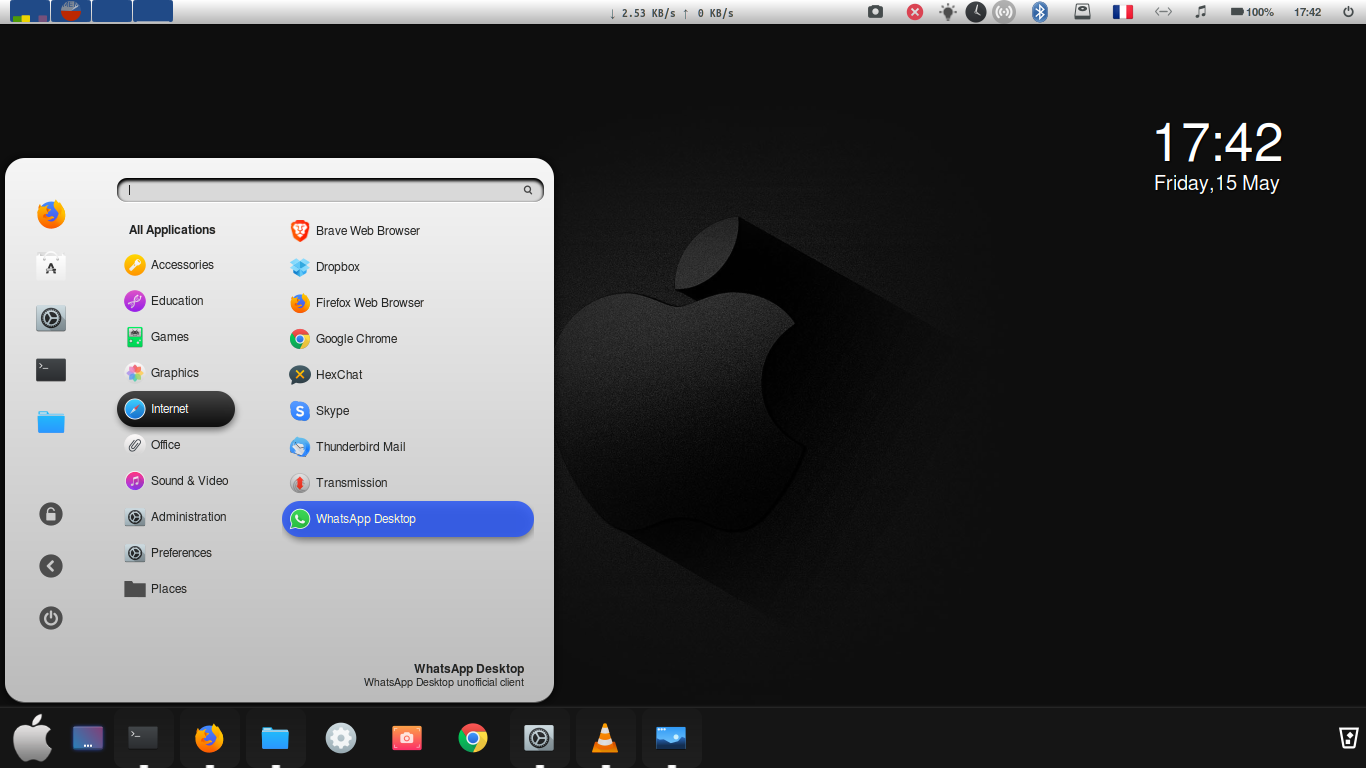Image resolution: width=1366 pixels, height=768 pixels.
Task: Open Transmission torrent client
Action: tap(407, 483)
